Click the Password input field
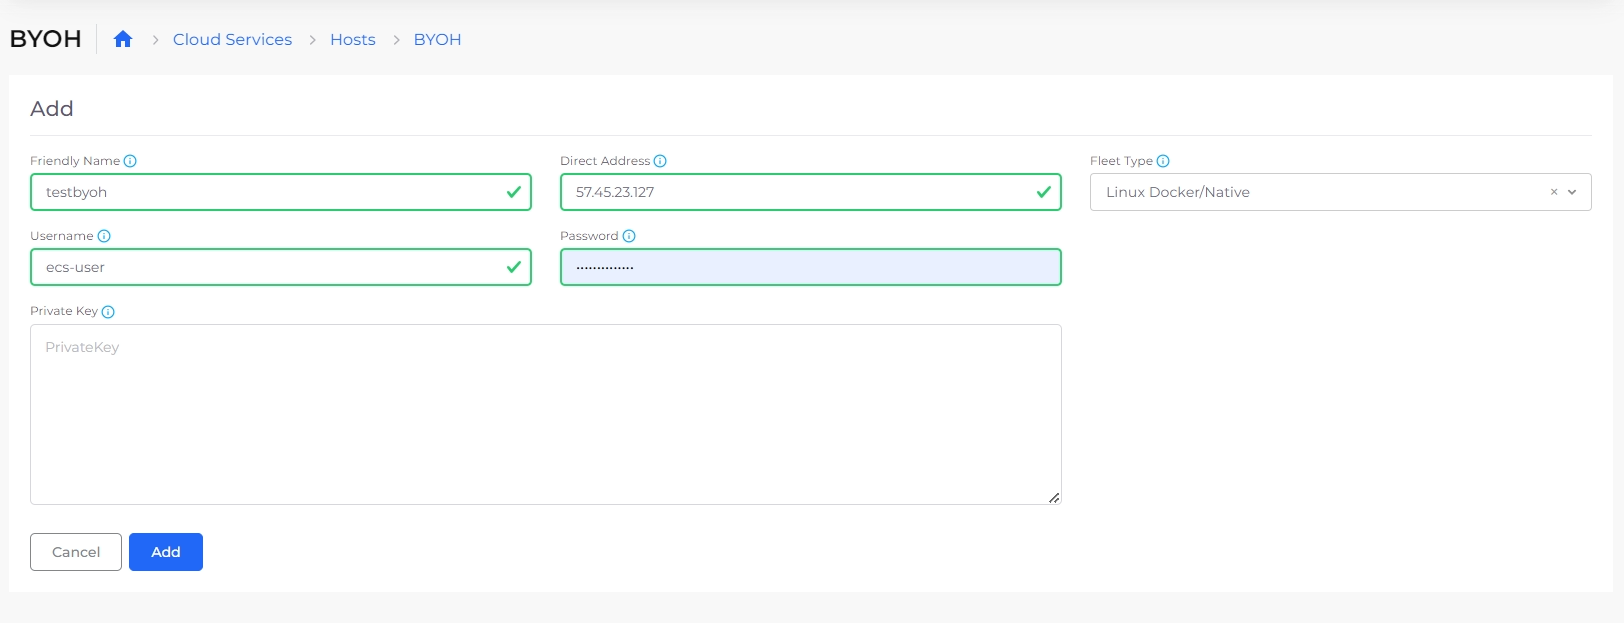 810,267
